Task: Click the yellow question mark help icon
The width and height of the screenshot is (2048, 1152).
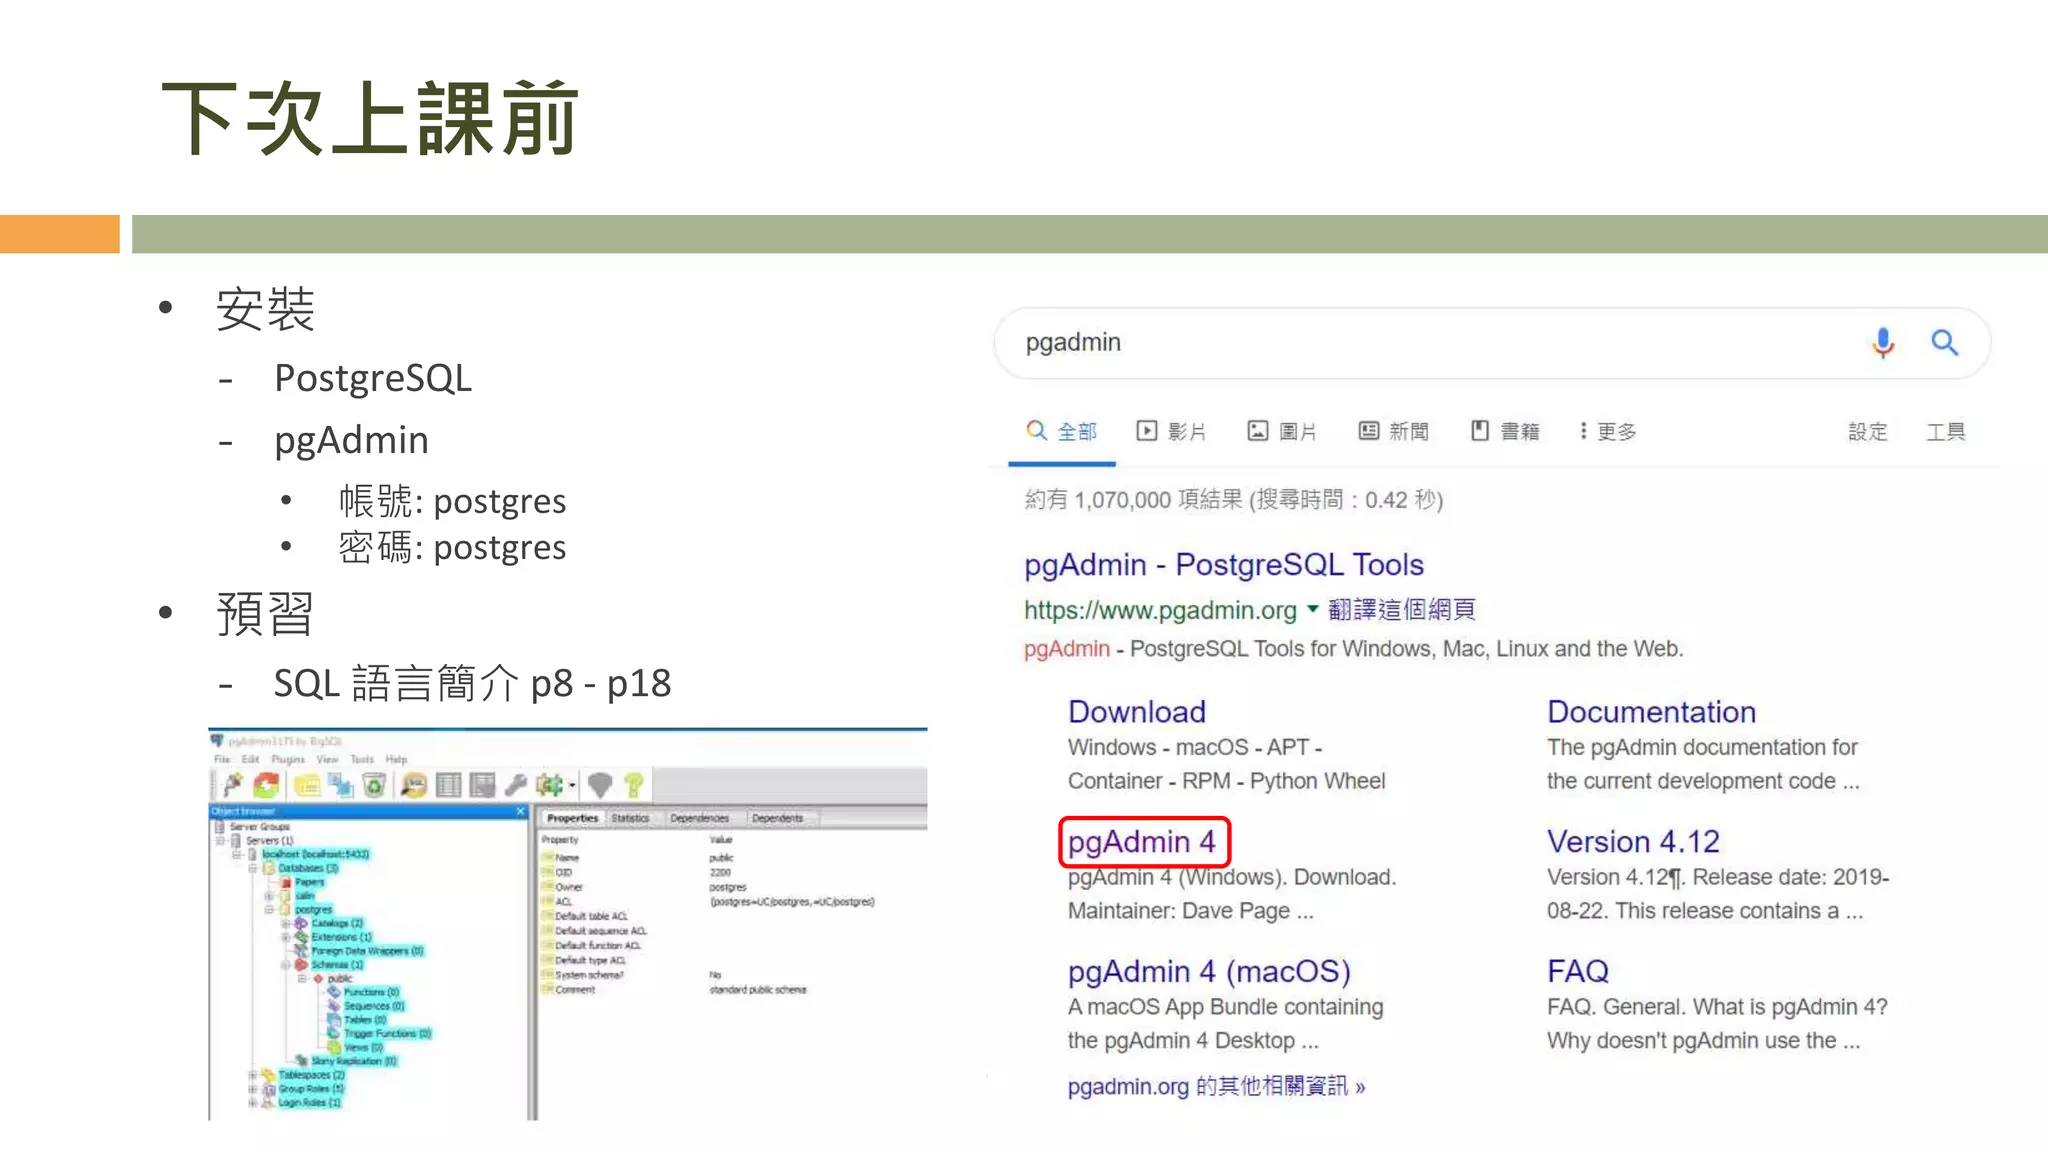Action: tap(633, 785)
